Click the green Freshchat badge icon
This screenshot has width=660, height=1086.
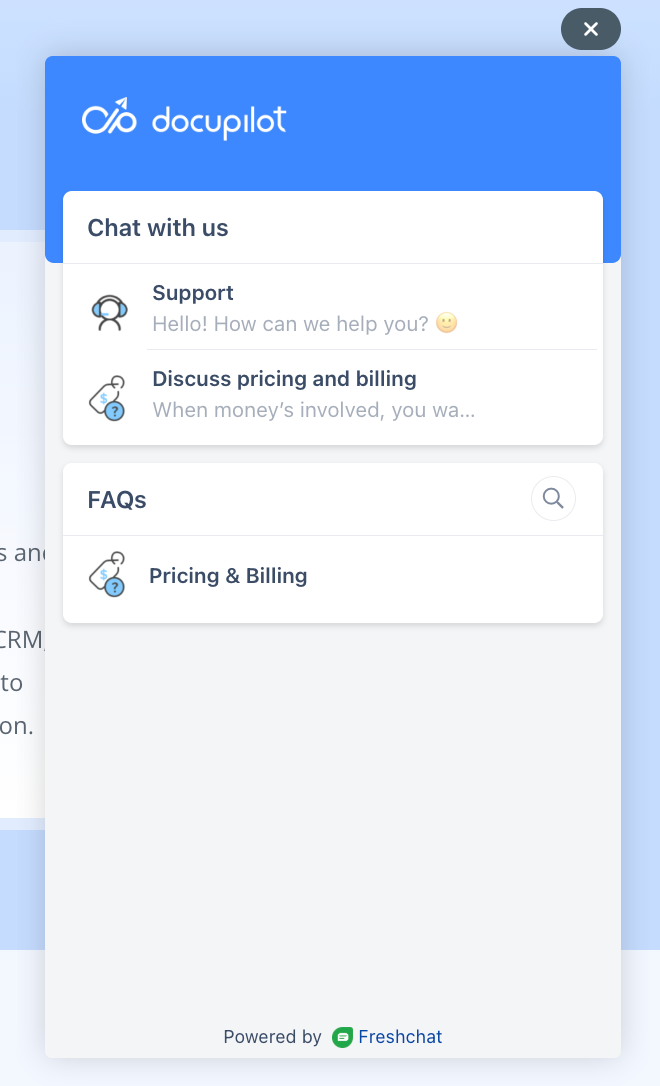point(343,1037)
